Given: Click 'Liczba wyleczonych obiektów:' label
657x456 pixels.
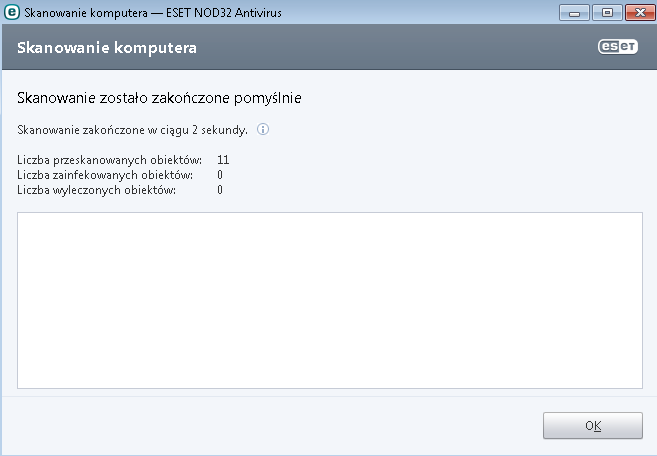Looking at the screenshot, I should click(x=96, y=190).
